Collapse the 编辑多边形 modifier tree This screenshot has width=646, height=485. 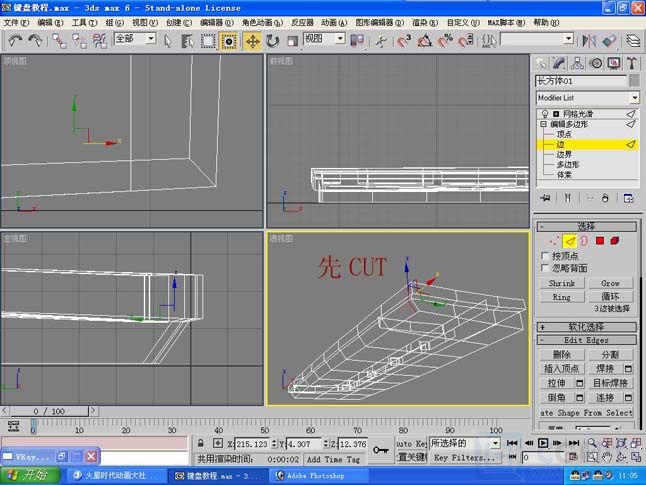coord(543,124)
